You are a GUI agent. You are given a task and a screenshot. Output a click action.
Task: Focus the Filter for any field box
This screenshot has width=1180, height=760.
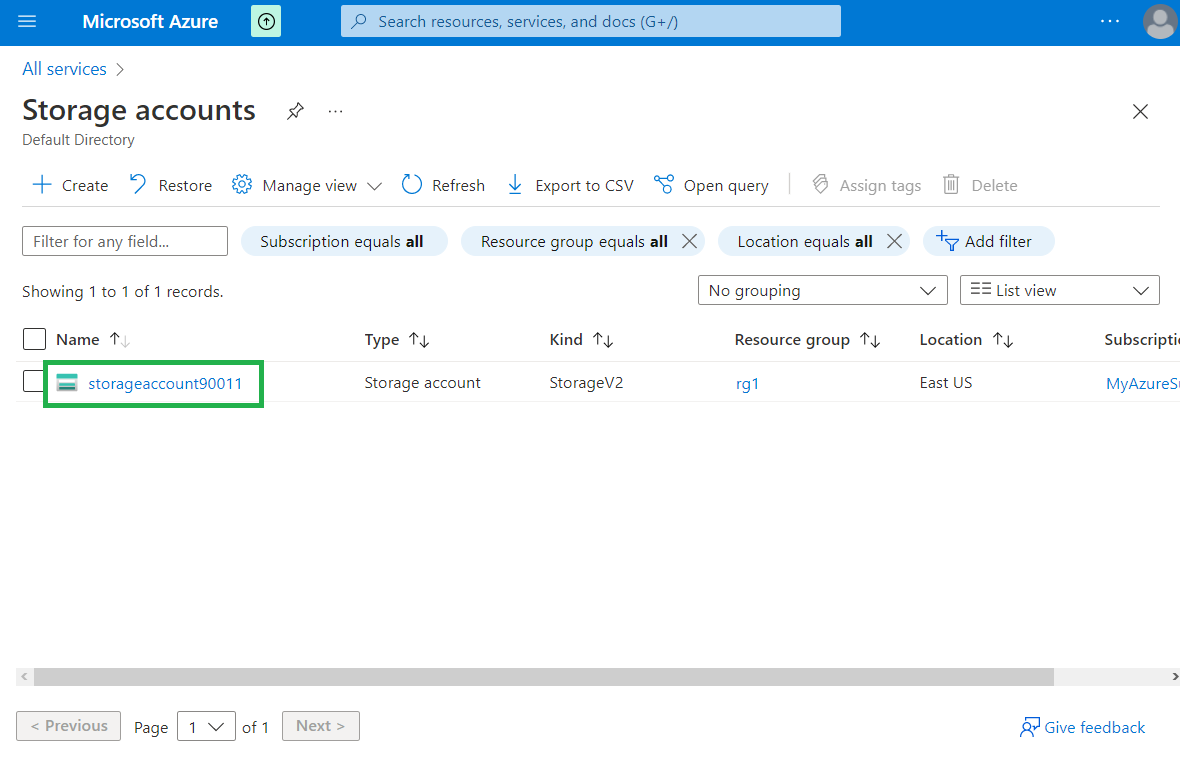[x=125, y=241]
